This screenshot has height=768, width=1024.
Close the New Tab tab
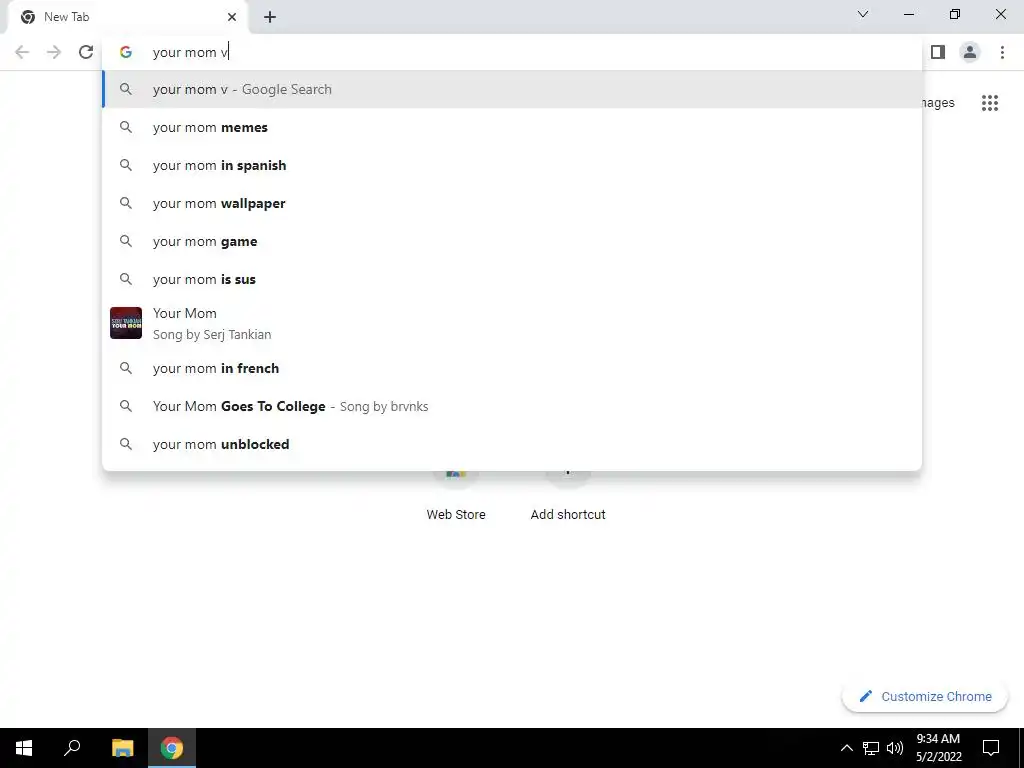[232, 18]
